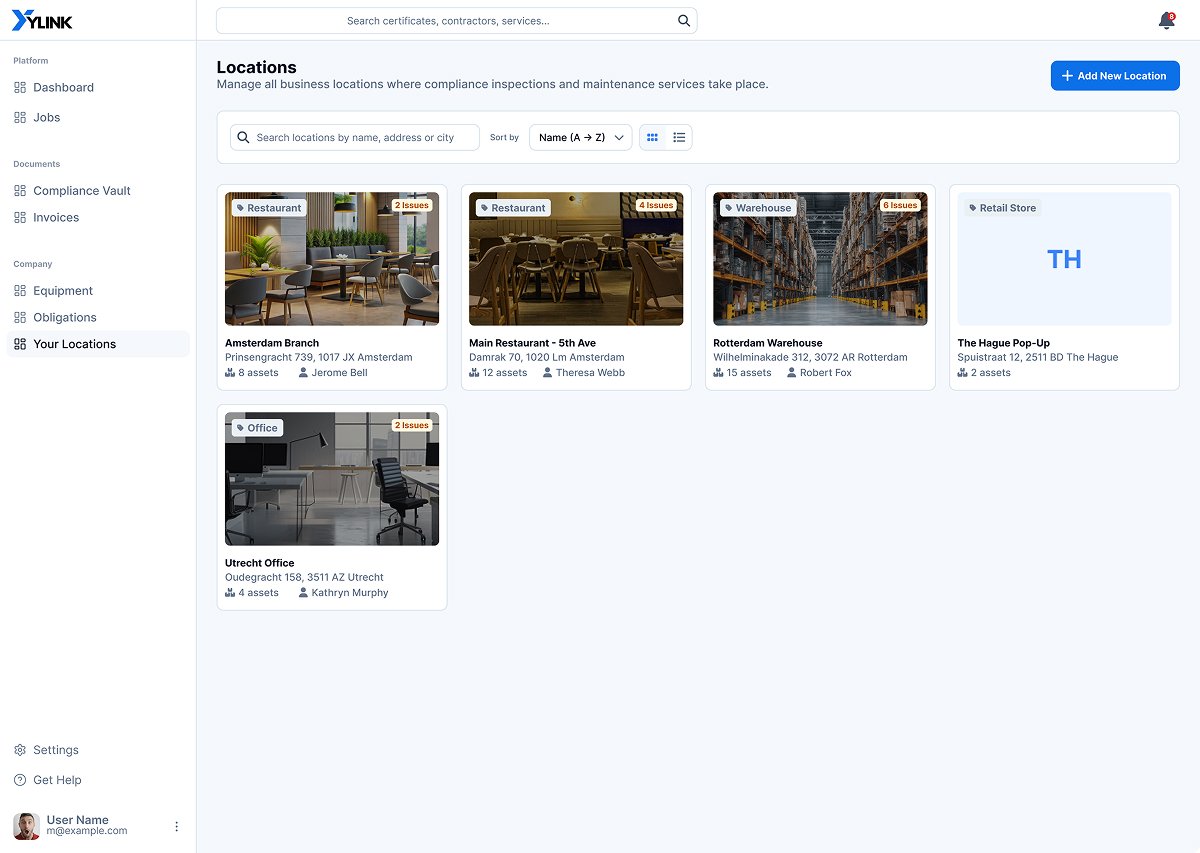Open the user profile three-dot menu
The height and width of the screenshot is (853, 1200).
(x=177, y=826)
